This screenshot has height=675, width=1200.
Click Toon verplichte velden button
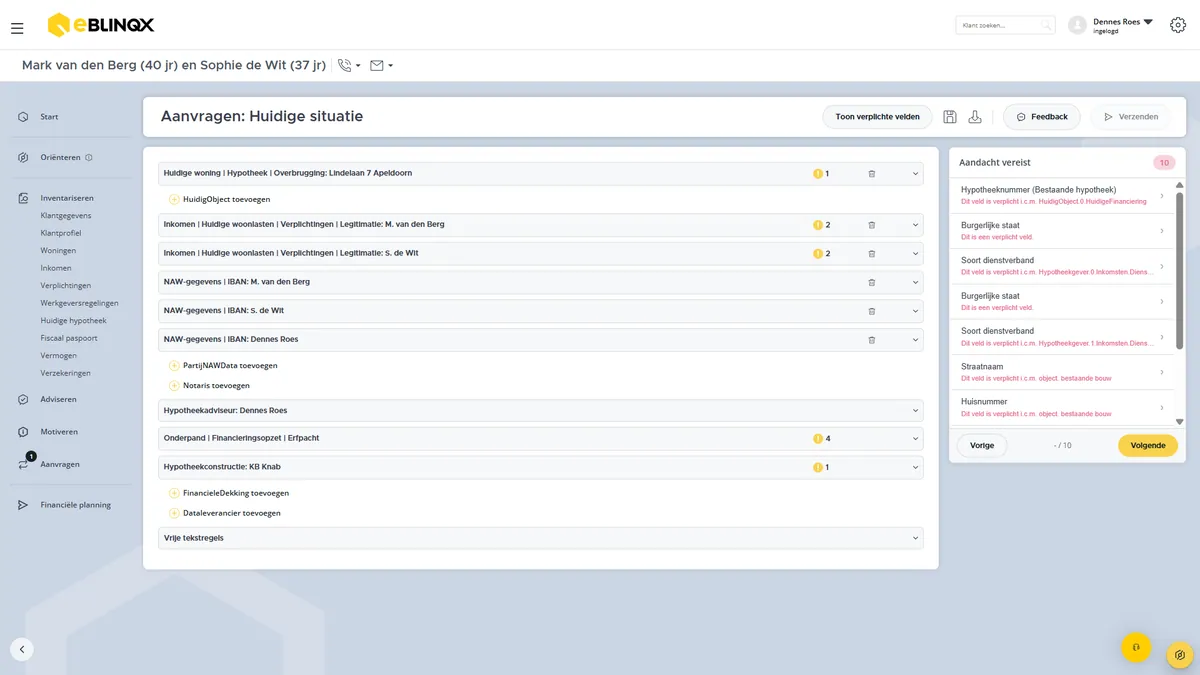pyautogui.click(x=877, y=117)
